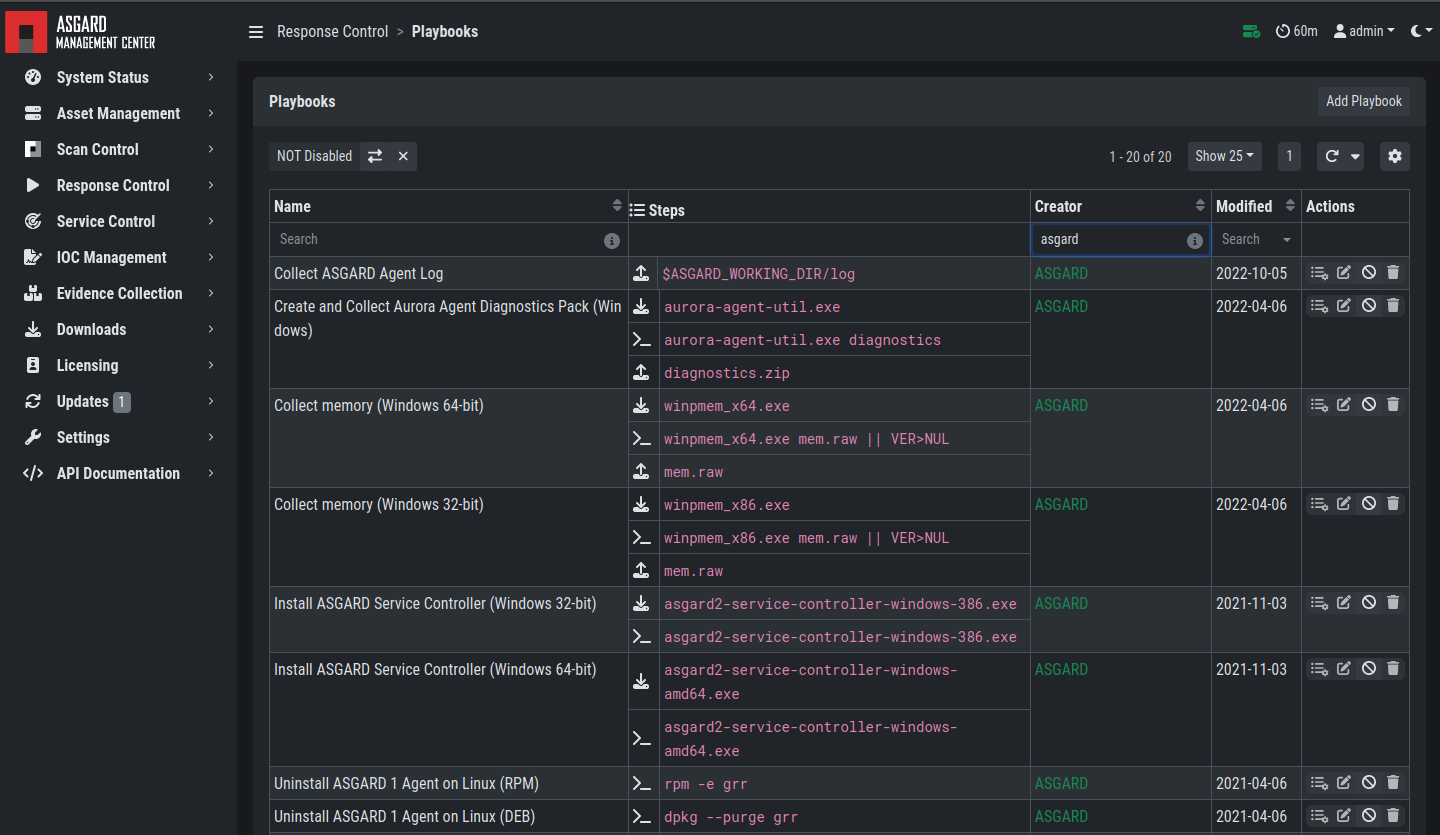
Task: Disable Install Service Controller (Windows 64-bit) playbook
Action: 1369,669
